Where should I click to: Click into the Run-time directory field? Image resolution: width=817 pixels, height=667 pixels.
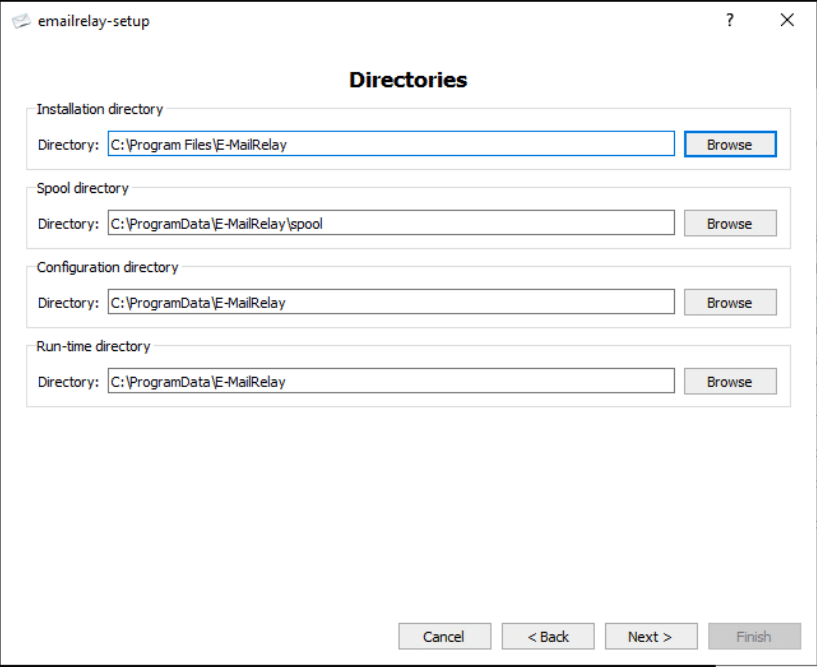click(391, 381)
